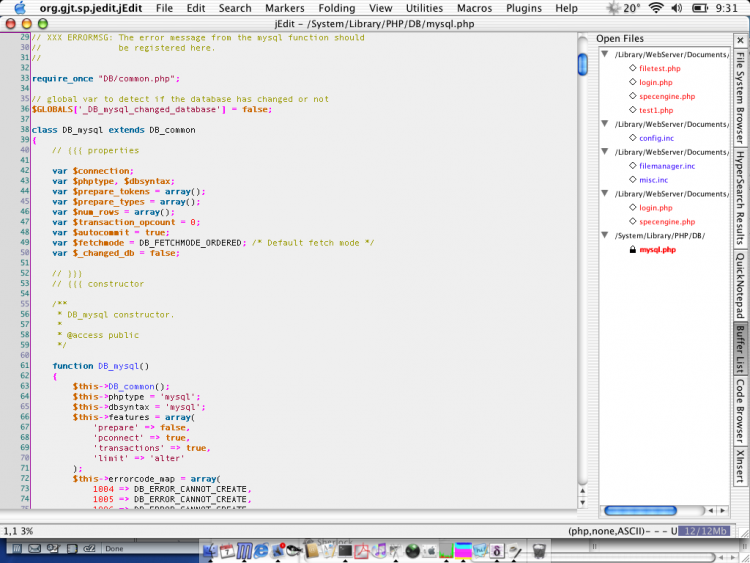The width and height of the screenshot is (750, 563).
Task: Click the Trash icon in the Dock
Action: tap(539, 550)
